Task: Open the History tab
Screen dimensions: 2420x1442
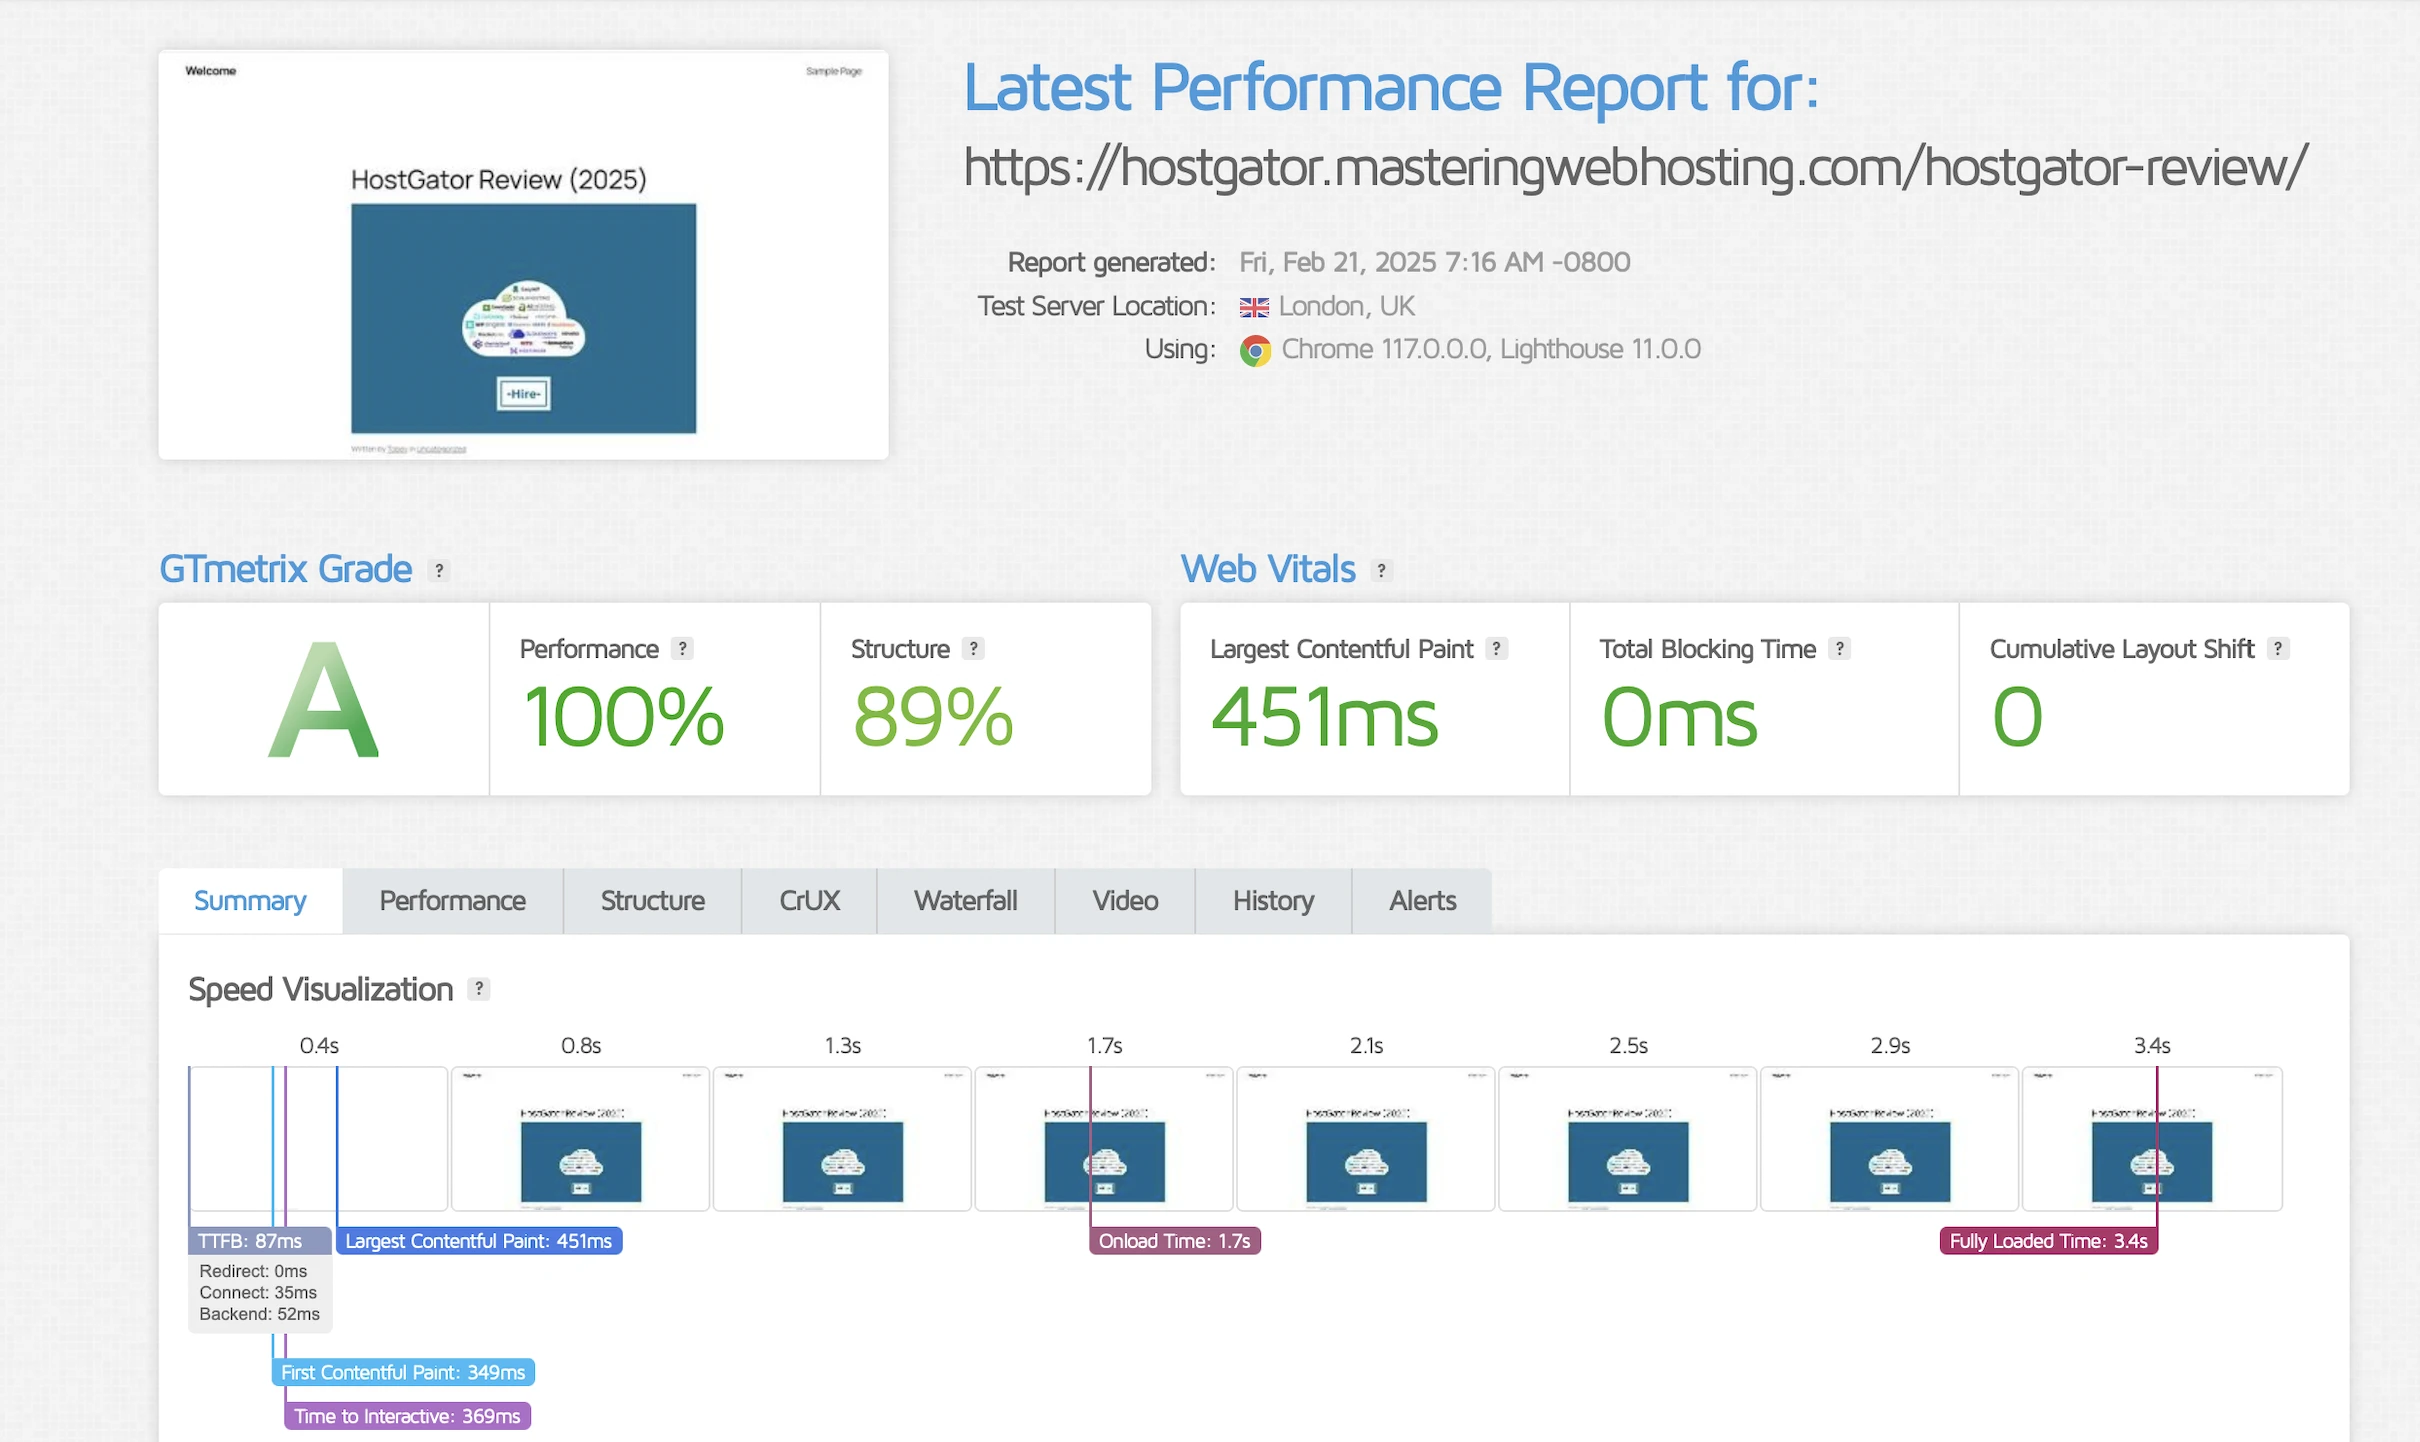Action: [1273, 901]
